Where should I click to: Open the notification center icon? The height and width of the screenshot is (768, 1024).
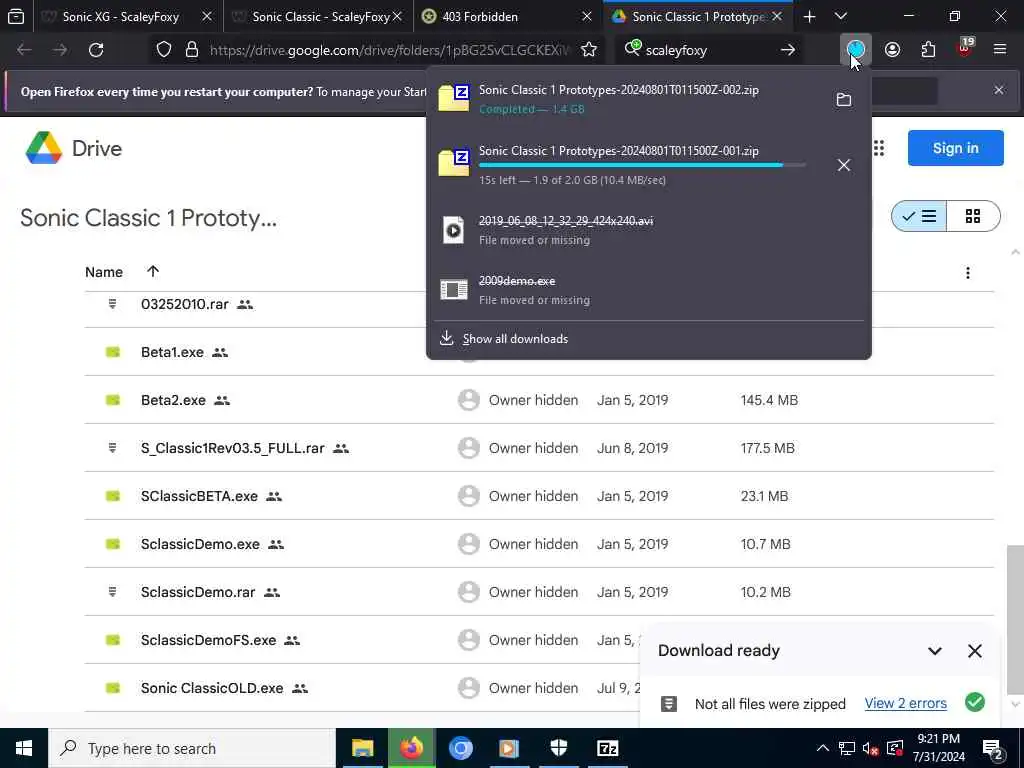(x=992, y=748)
